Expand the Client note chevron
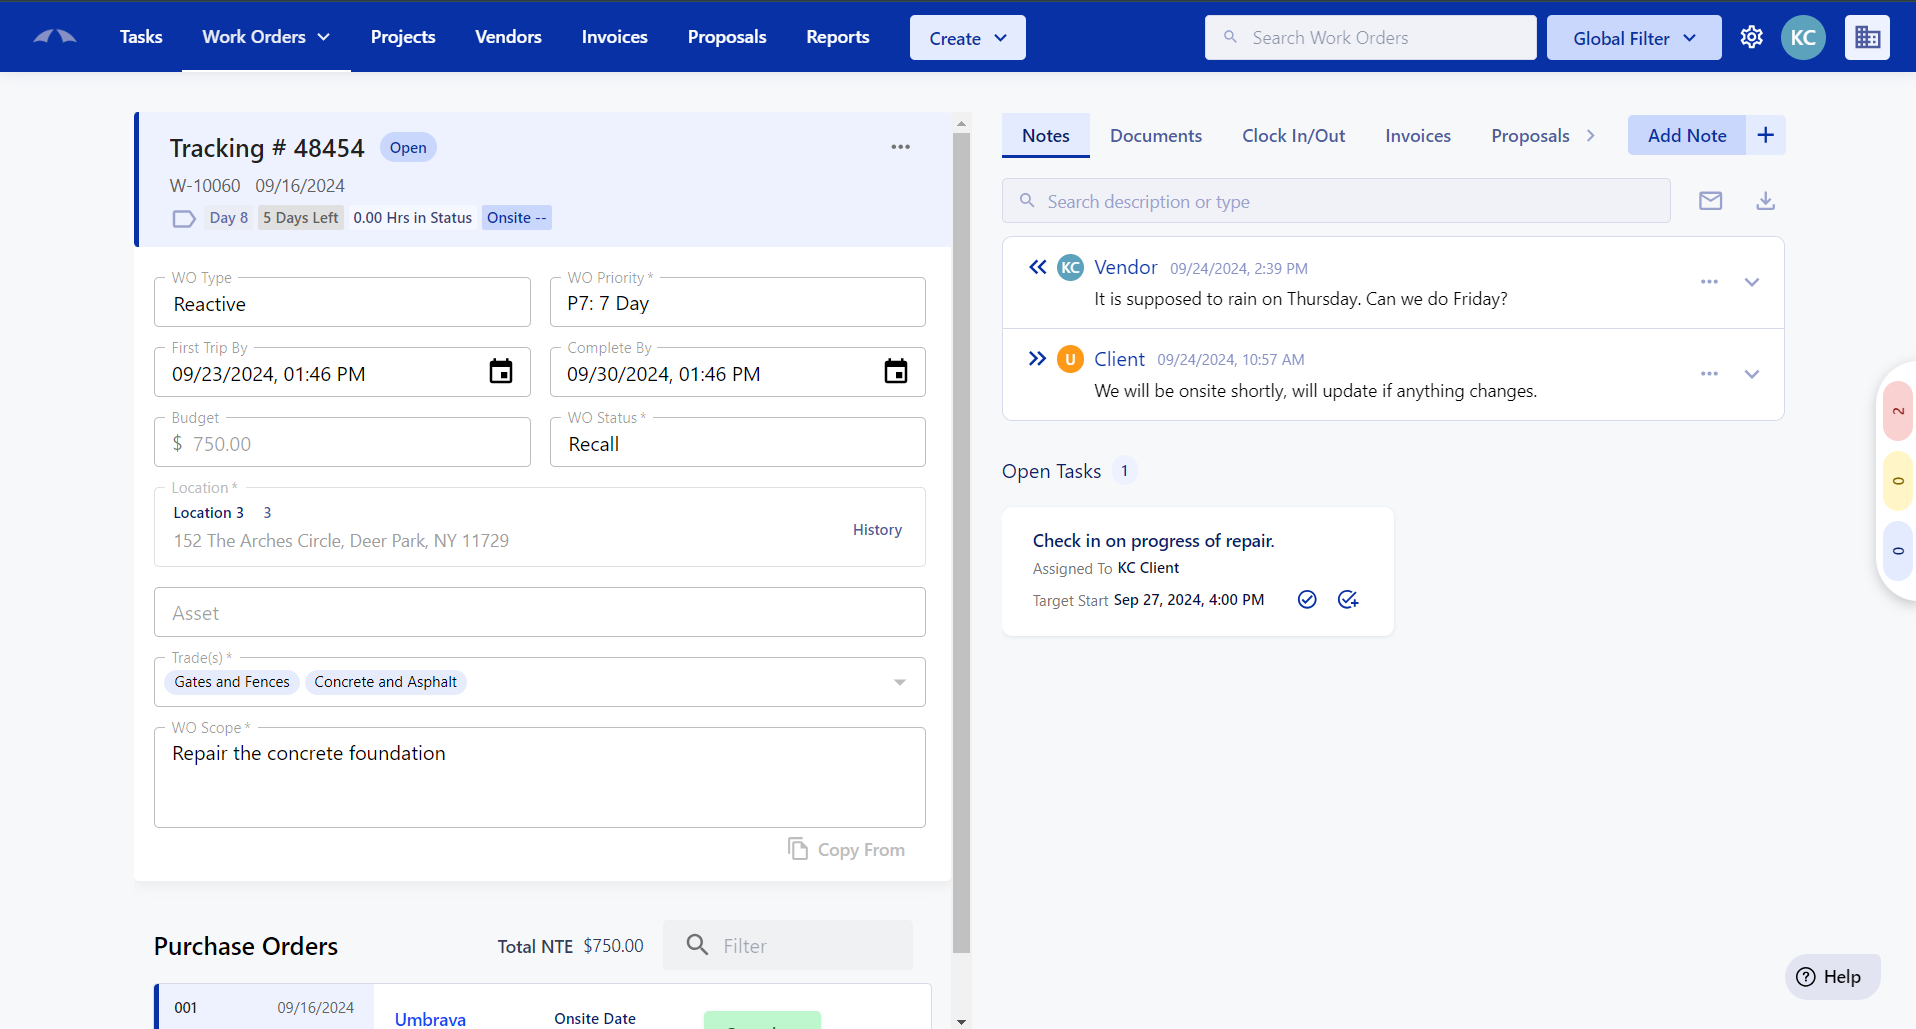This screenshot has height=1029, width=1916. point(1752,374)
